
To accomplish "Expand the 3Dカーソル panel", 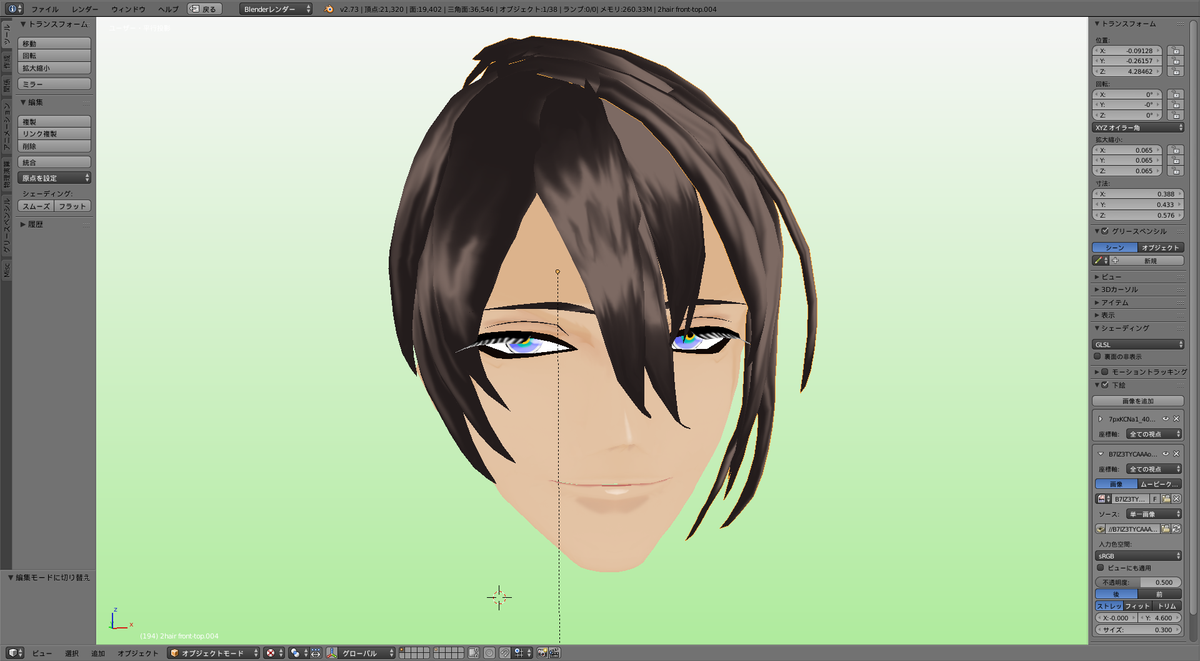I will click(1118, 289).
